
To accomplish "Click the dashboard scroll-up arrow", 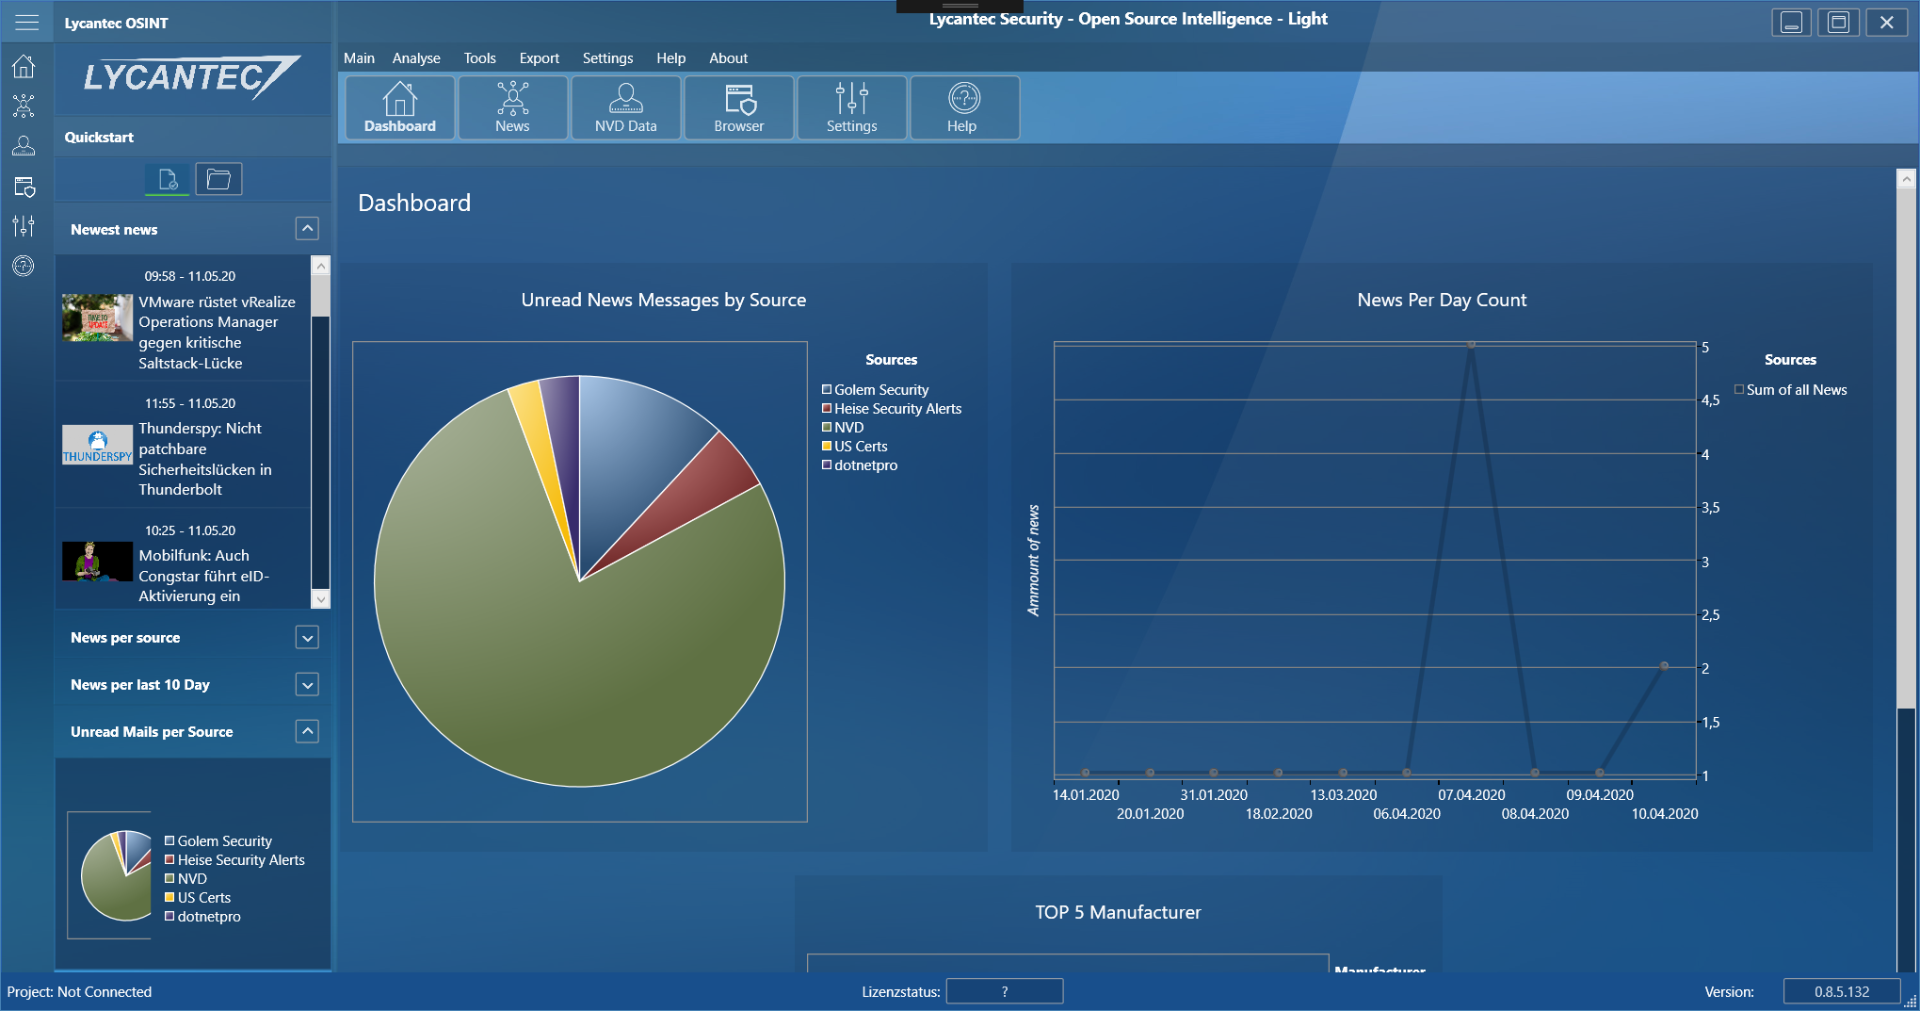I will point(1906,179).
